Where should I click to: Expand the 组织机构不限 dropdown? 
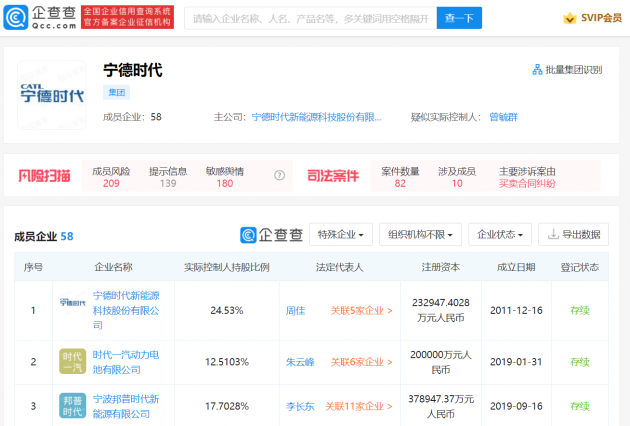(x=420, y=234)
